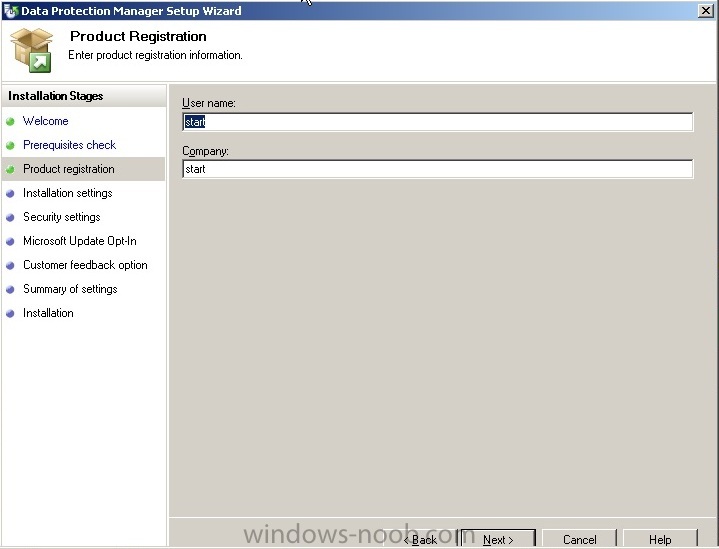Click the blue bullet beside Summary of settings
The image size is (719, 549).
(x=10, y=289)
